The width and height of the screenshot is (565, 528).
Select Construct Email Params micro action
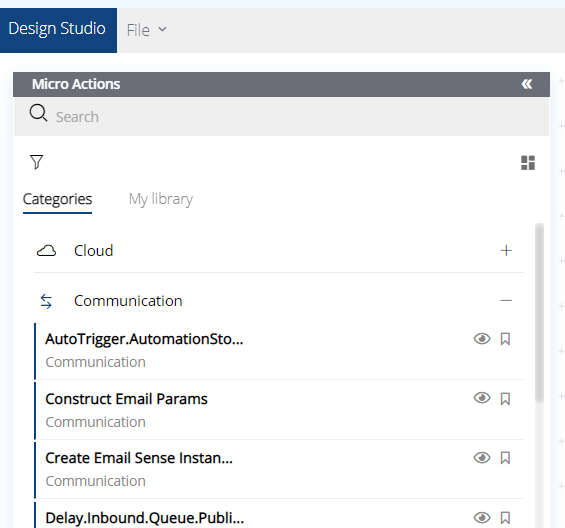[279, 410]
